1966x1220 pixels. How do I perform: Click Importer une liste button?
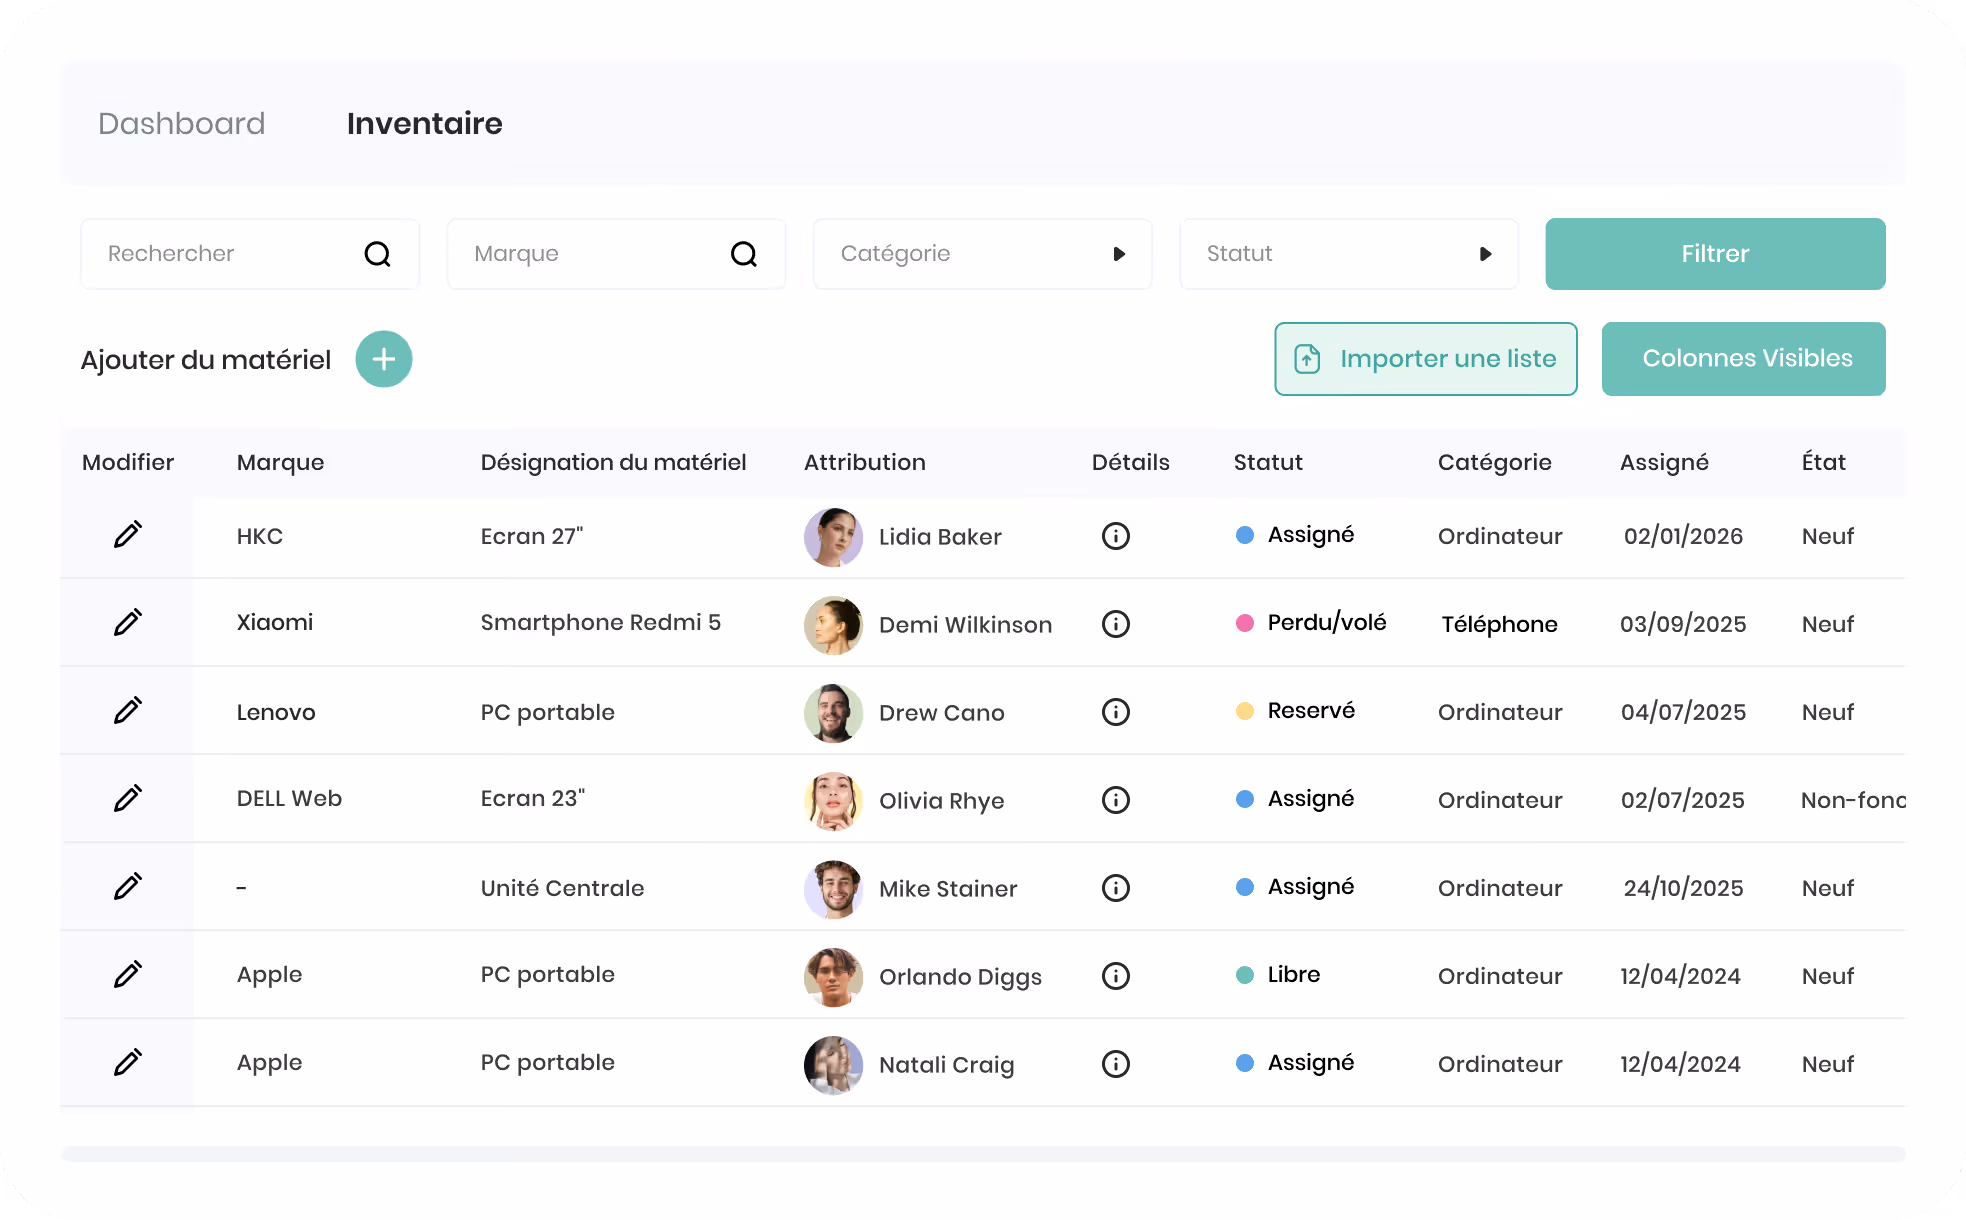pyautogui.click(x=1426, y=359)
